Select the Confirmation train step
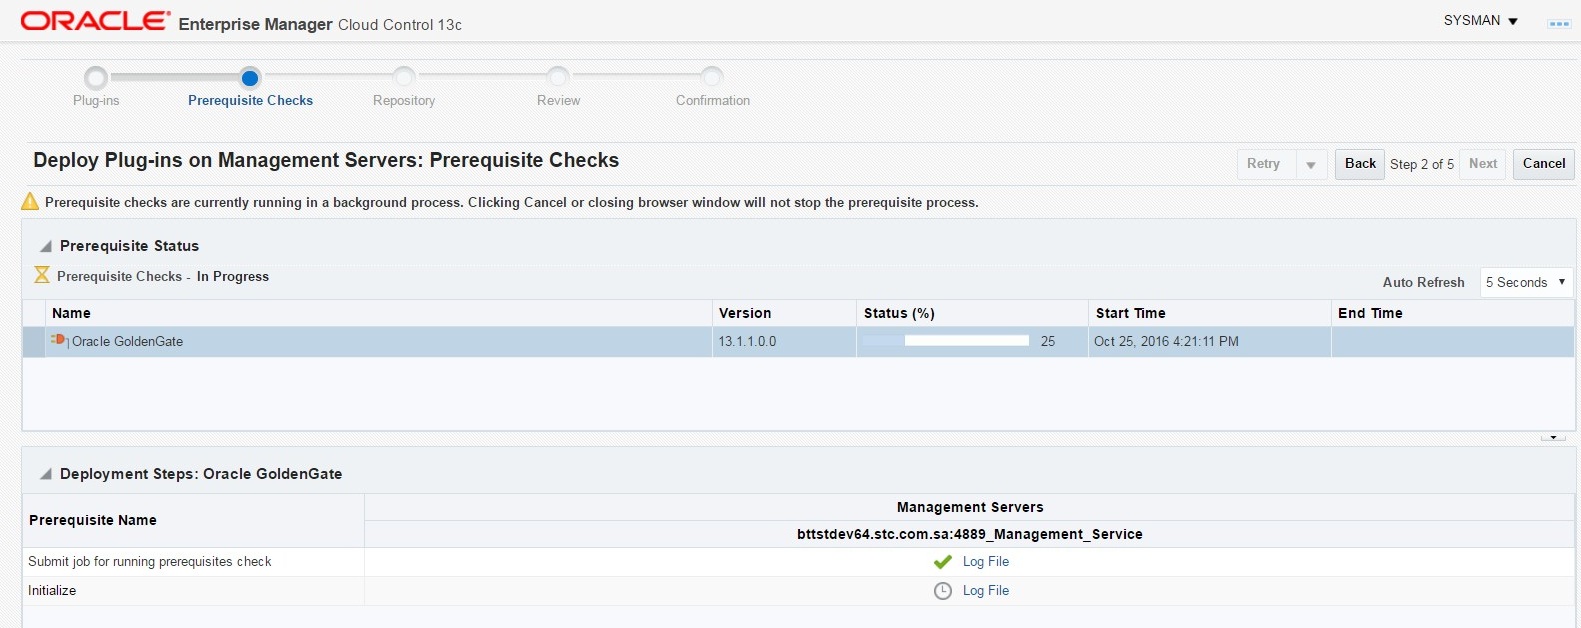Screen dimensions: 1581x628 point(712,87)
